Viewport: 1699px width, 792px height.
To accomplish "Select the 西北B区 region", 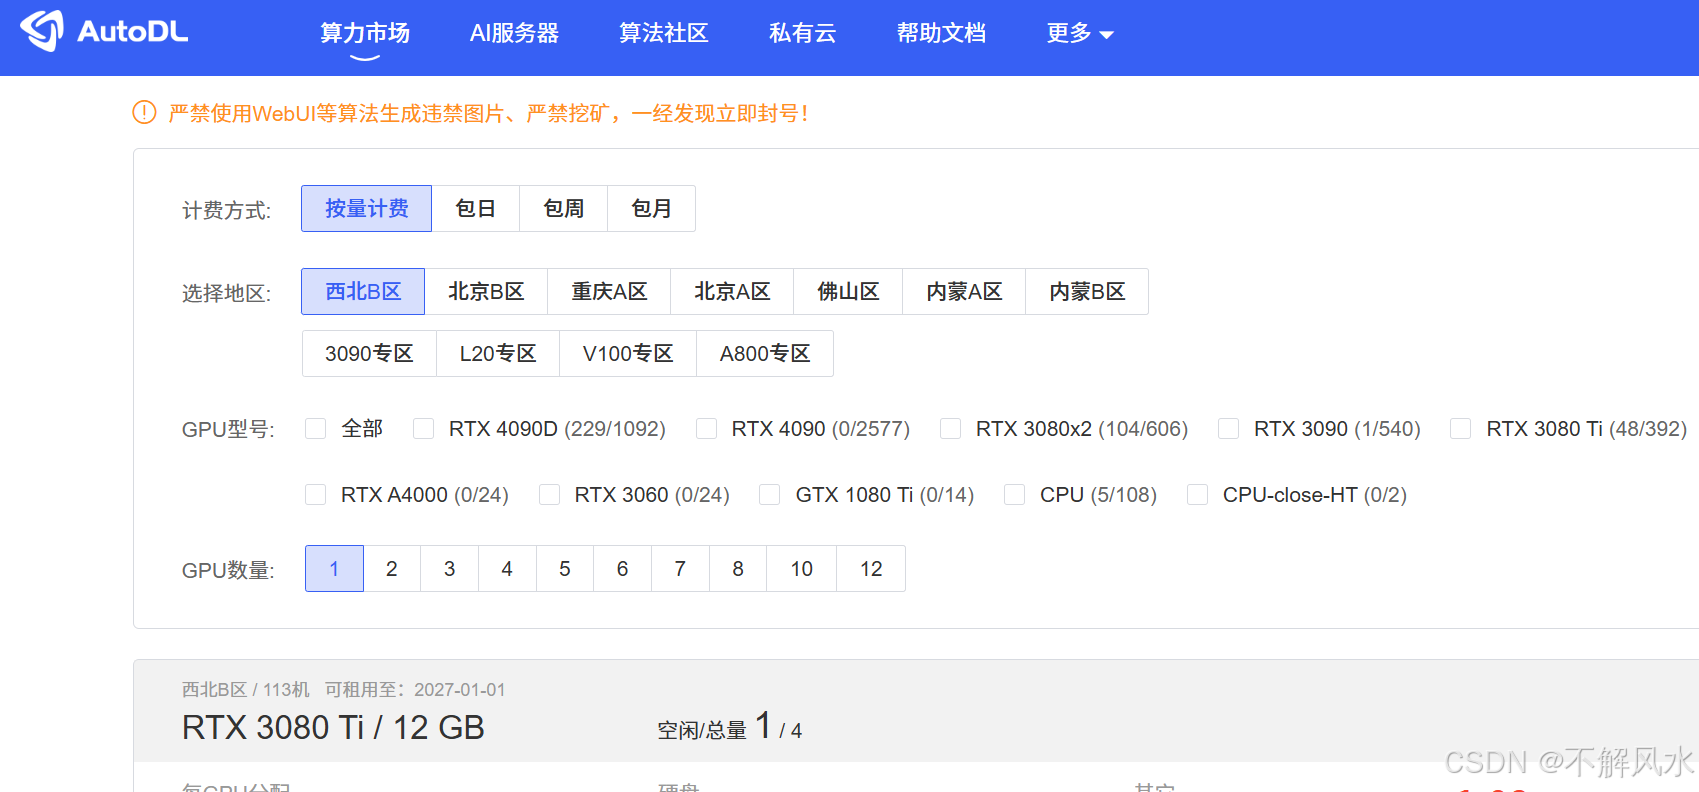I will [x=363, y=291].
